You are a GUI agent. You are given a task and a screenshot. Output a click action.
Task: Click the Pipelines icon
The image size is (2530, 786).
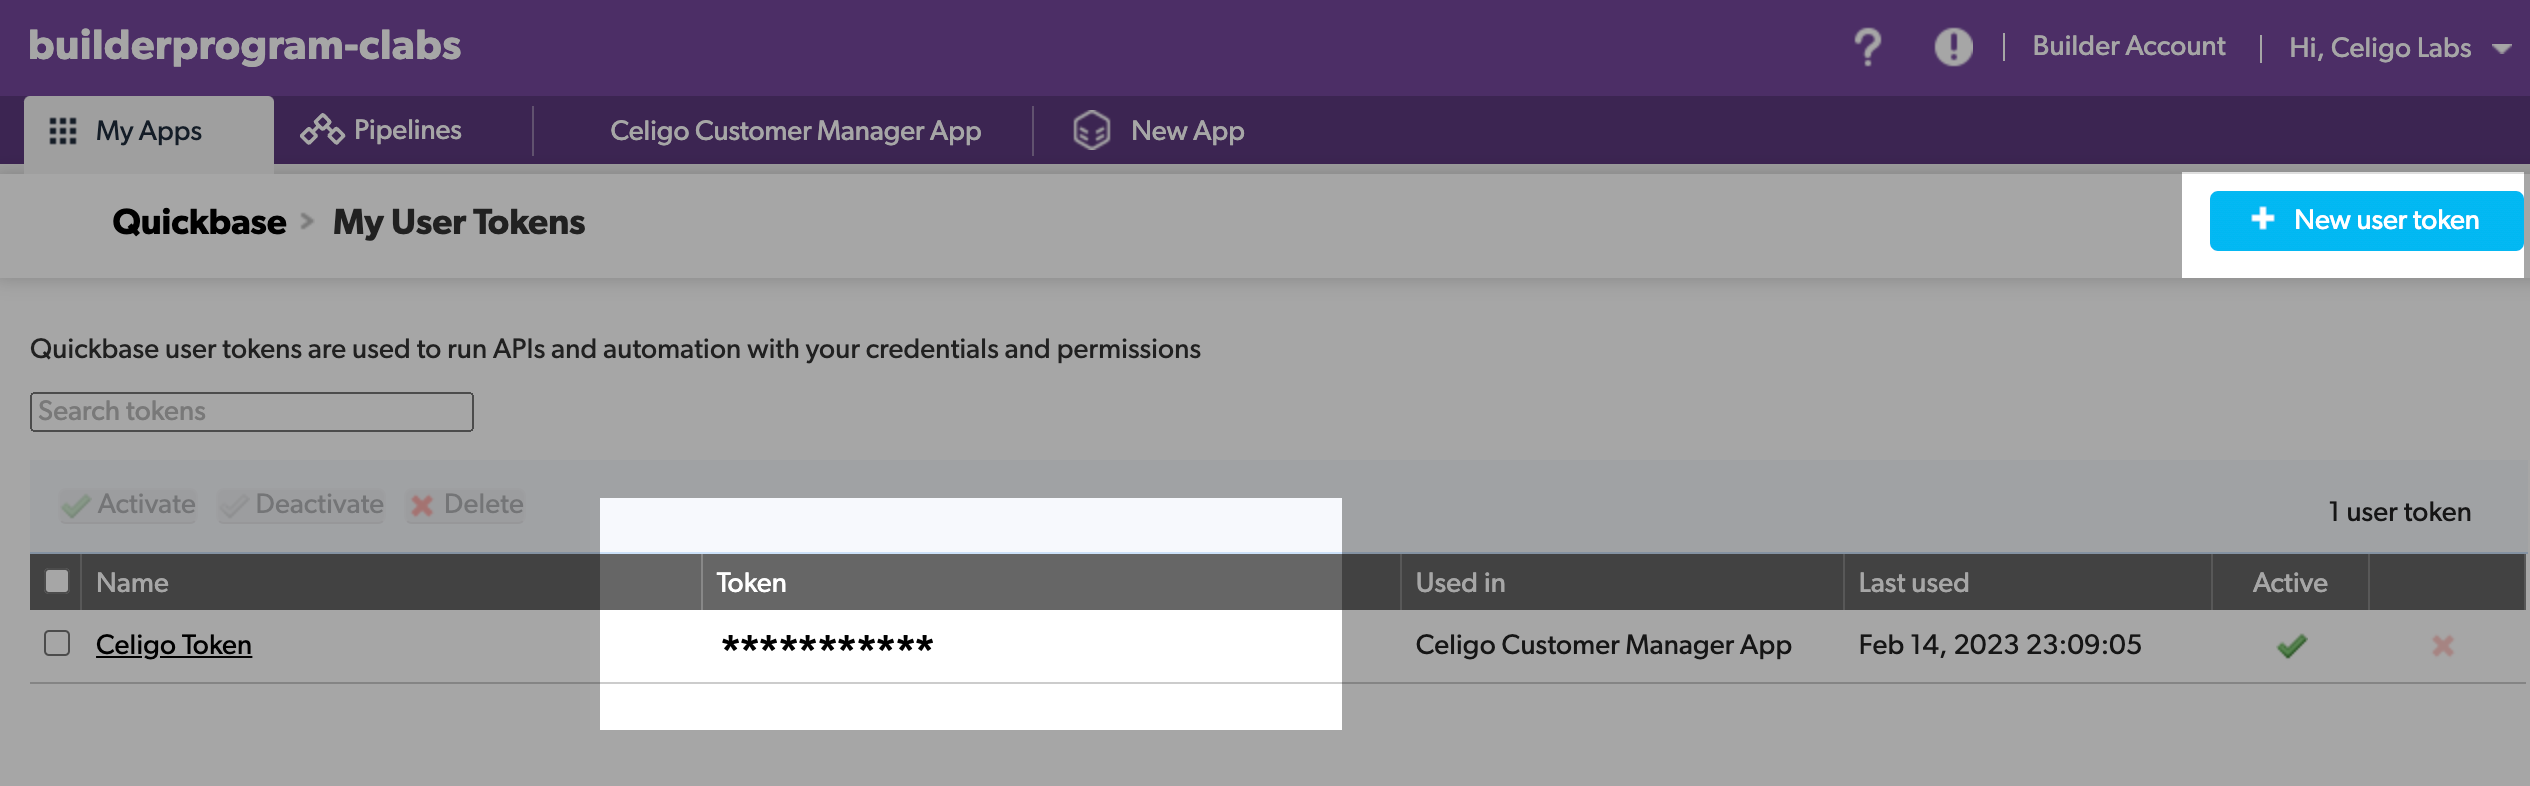pyautogui.click(x=322, y=130)
